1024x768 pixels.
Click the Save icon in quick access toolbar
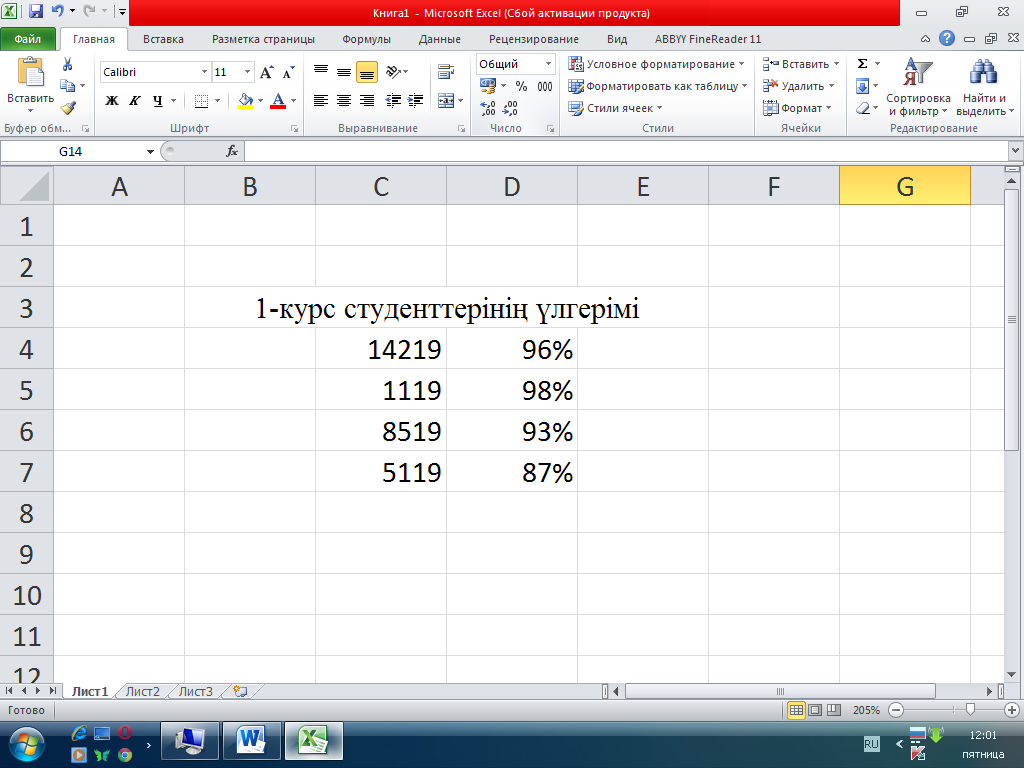tap(36, 11)
